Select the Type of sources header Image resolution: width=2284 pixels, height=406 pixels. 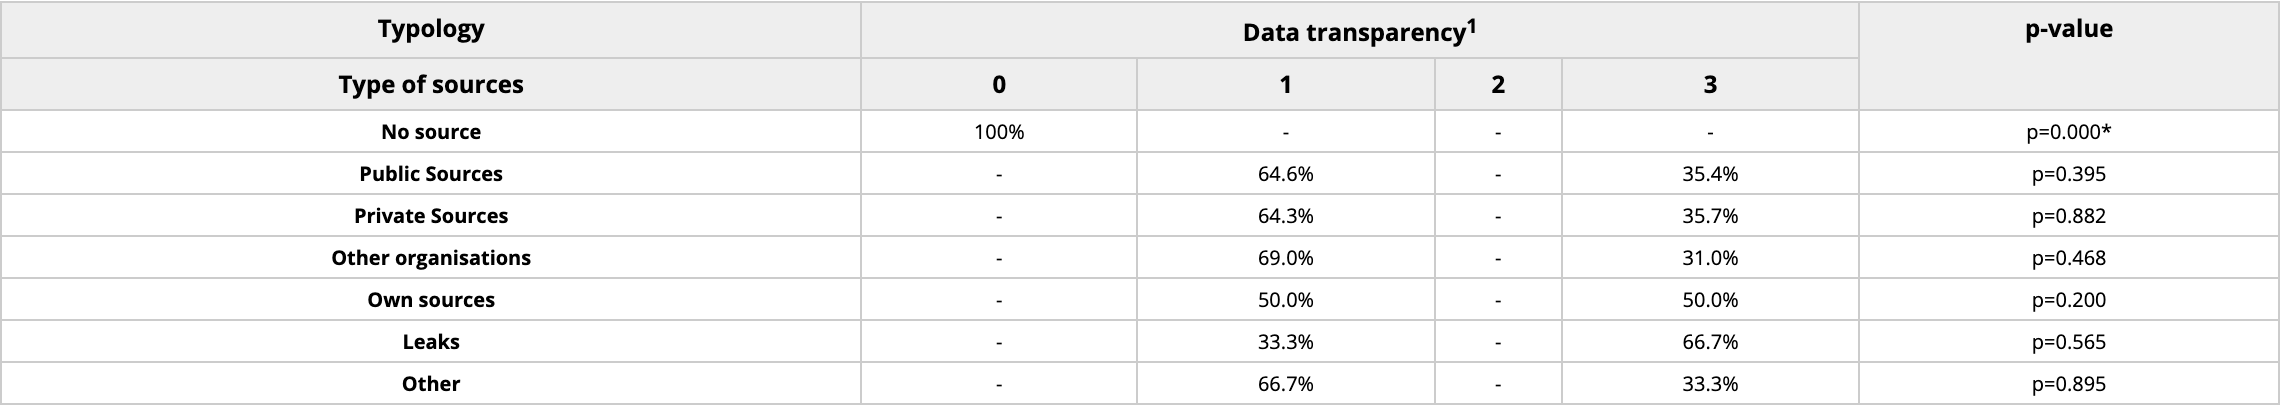click(431, 85)
